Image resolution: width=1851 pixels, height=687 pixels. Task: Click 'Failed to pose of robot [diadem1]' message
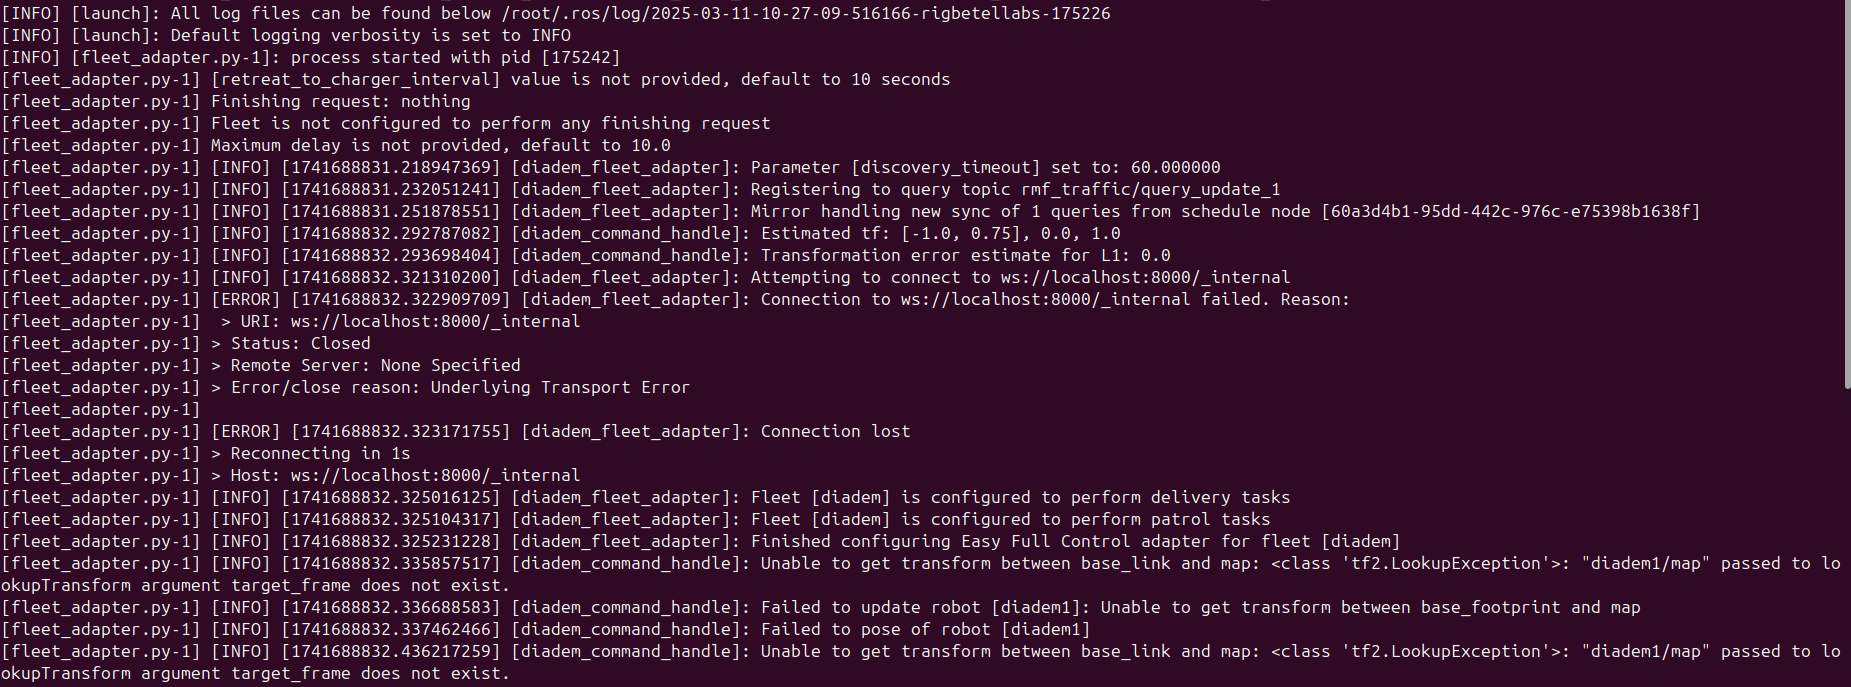tap(925, 629)
